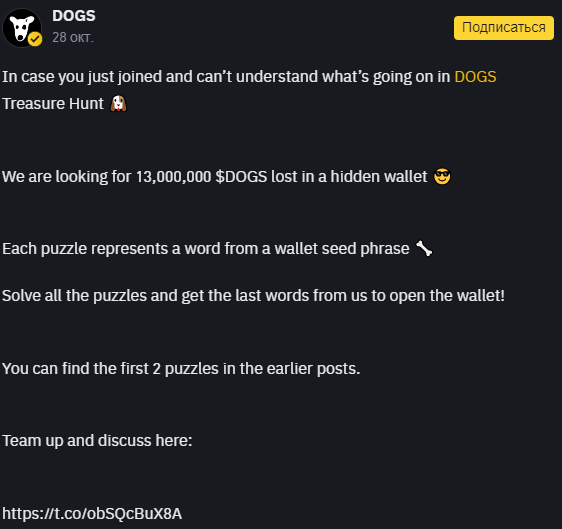Image resolution: width=562 pixels, height=529 pixels.
Task: Click the bone emoji
Action: (424, 248)
